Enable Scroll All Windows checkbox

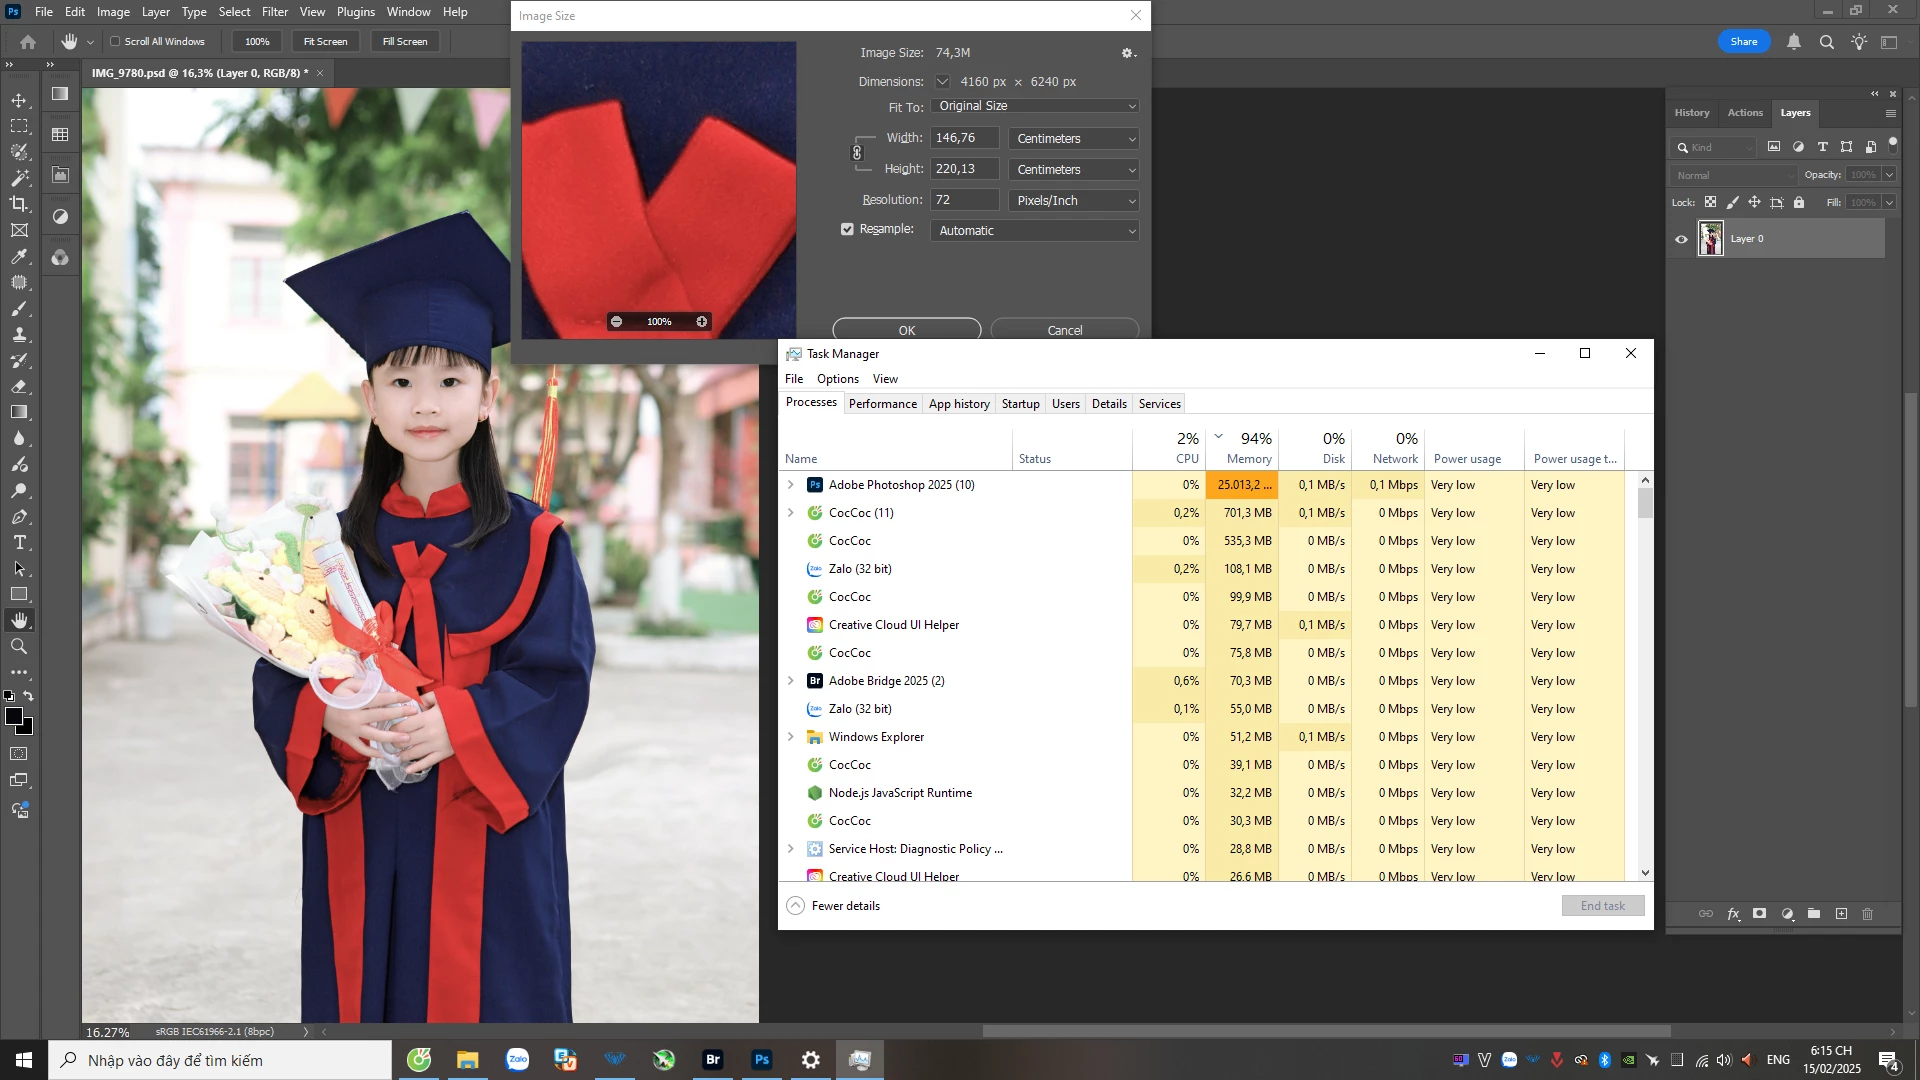115,42
